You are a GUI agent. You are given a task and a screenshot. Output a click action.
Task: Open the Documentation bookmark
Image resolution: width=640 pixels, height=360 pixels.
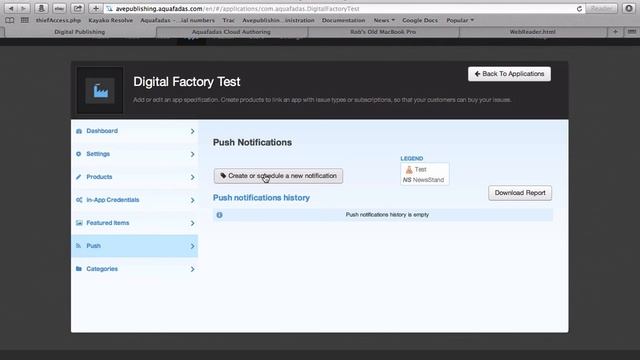tap(343, 20)
